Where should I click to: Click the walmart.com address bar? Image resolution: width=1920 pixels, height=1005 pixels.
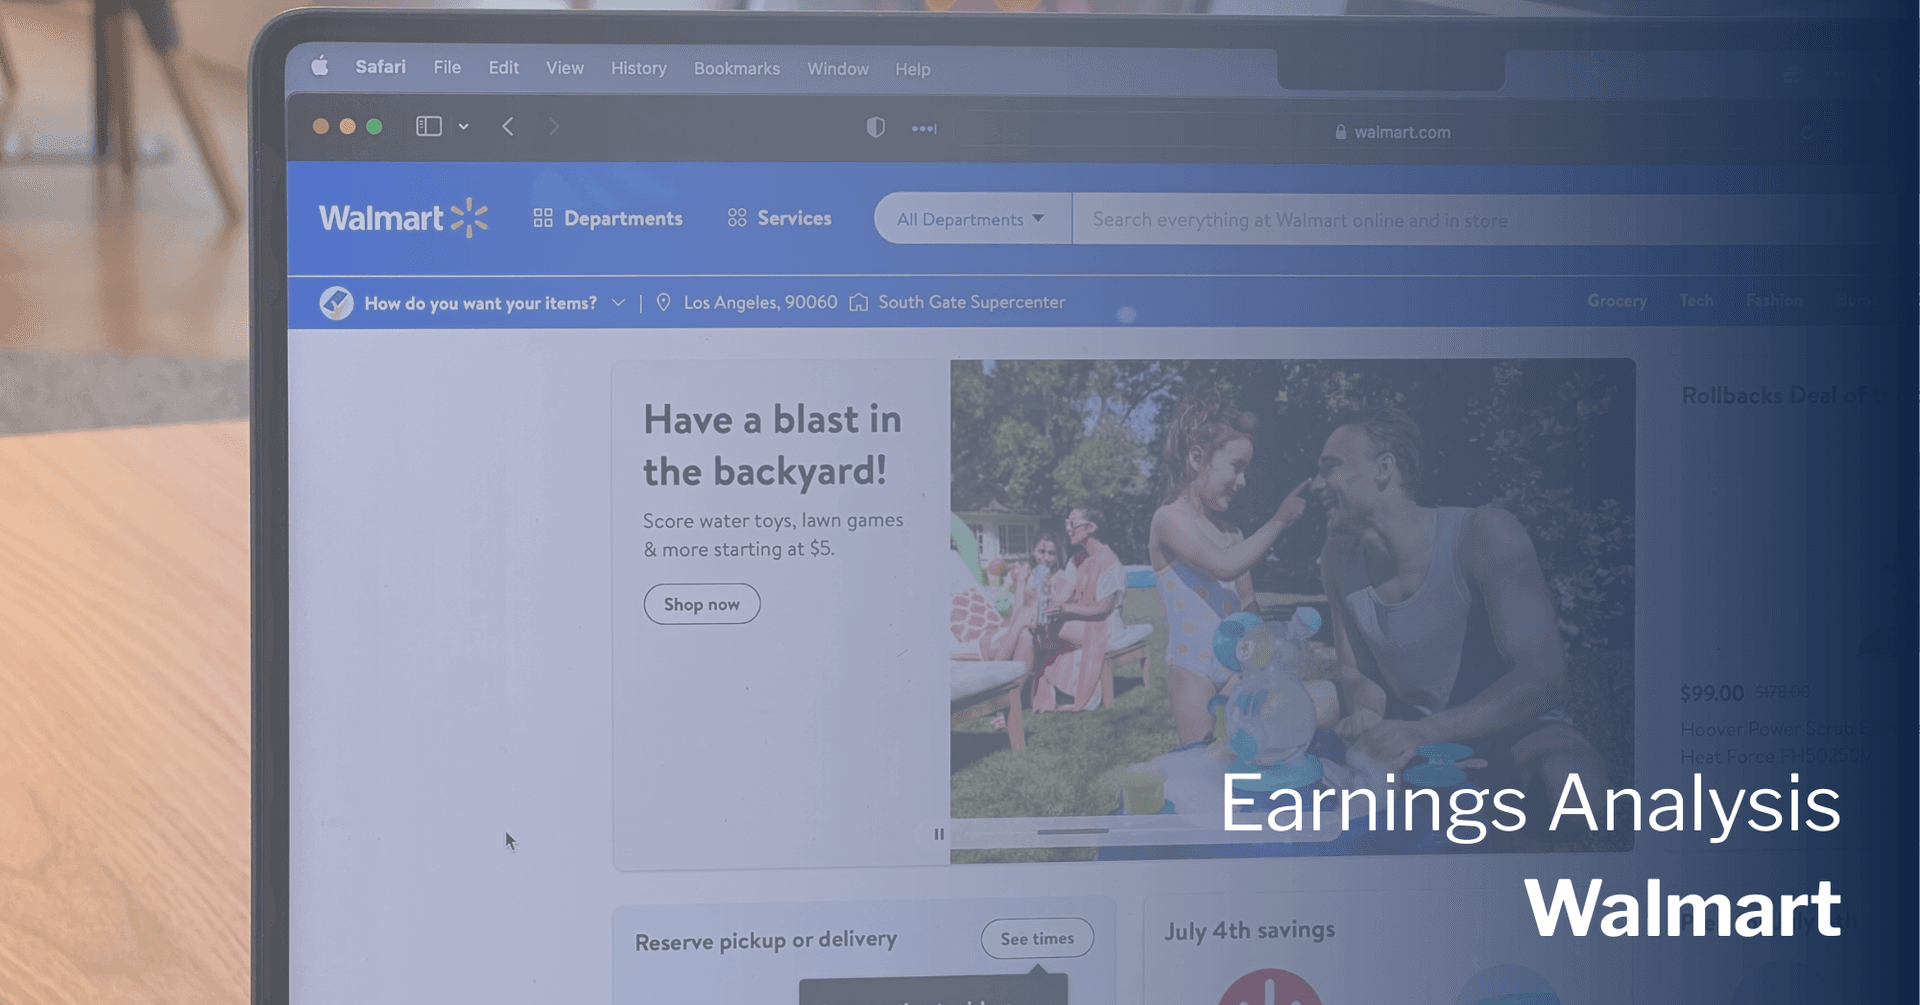click(x=1390, y=132)
